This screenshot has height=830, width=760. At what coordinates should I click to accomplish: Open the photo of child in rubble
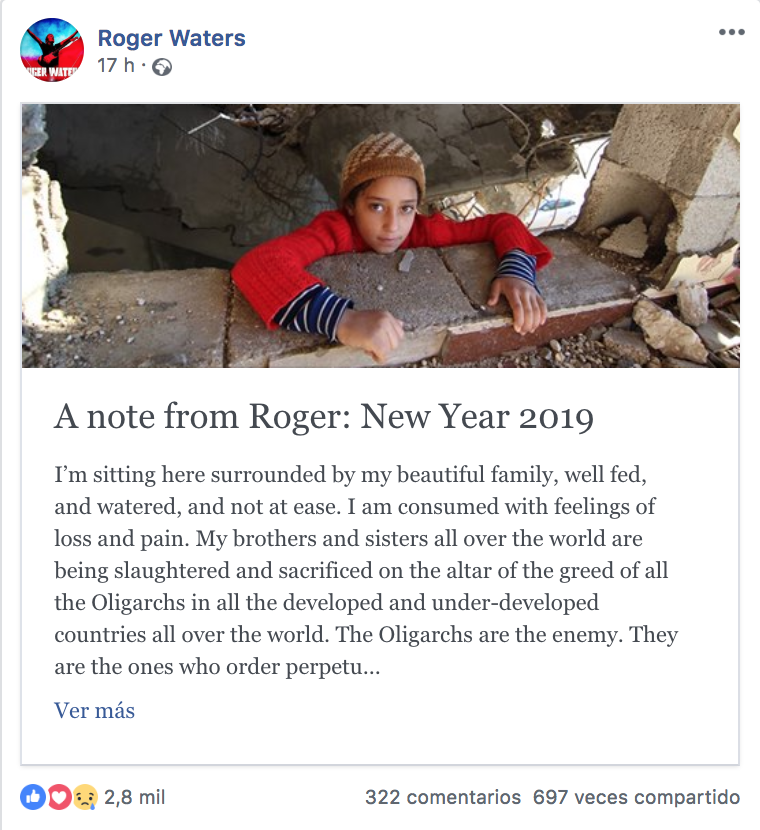(x=381, y=236)
